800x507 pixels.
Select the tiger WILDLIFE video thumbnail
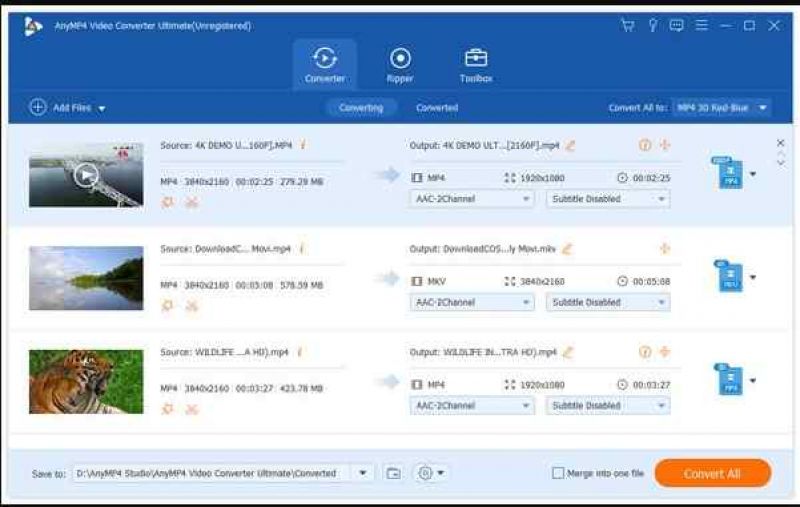[86, 382]
